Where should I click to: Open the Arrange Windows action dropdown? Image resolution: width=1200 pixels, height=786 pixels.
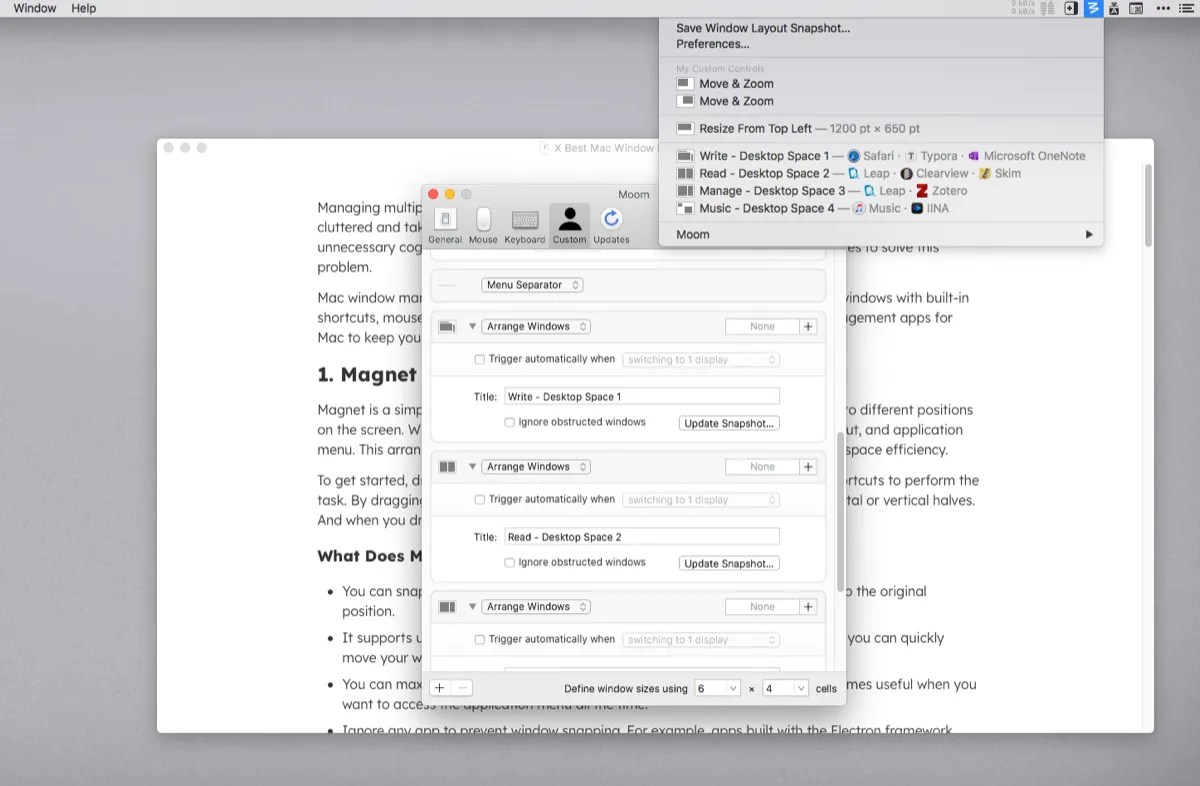coord(535,326)
